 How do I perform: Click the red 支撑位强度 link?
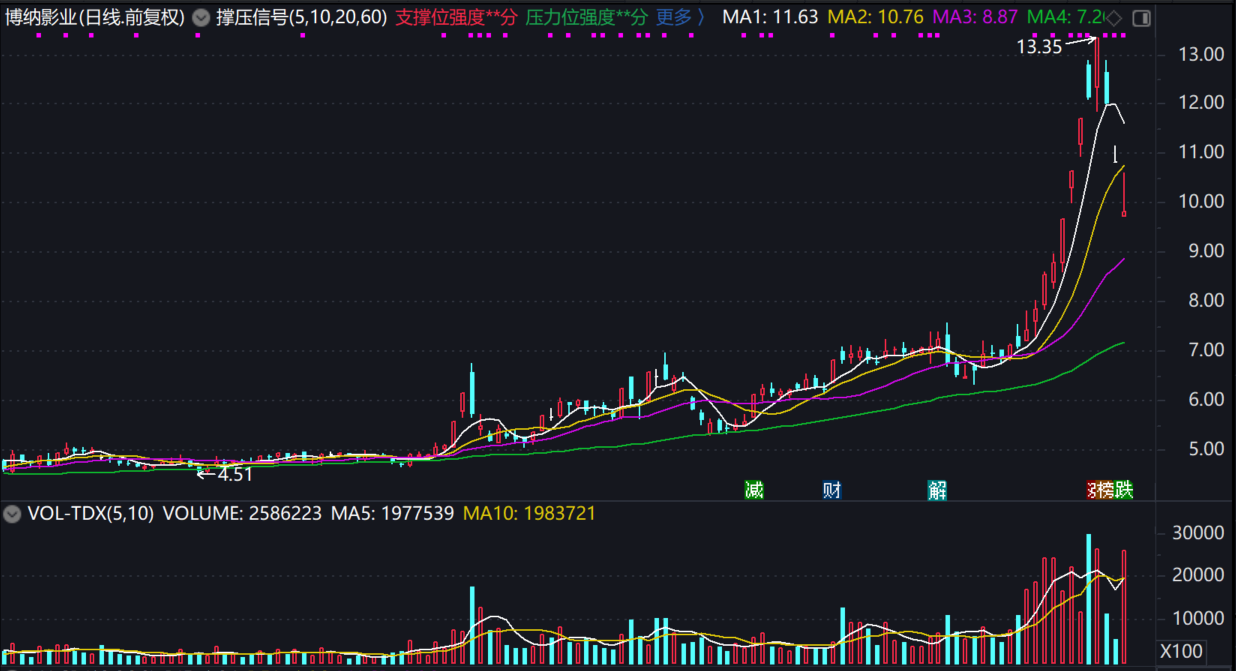pos(456,18)
